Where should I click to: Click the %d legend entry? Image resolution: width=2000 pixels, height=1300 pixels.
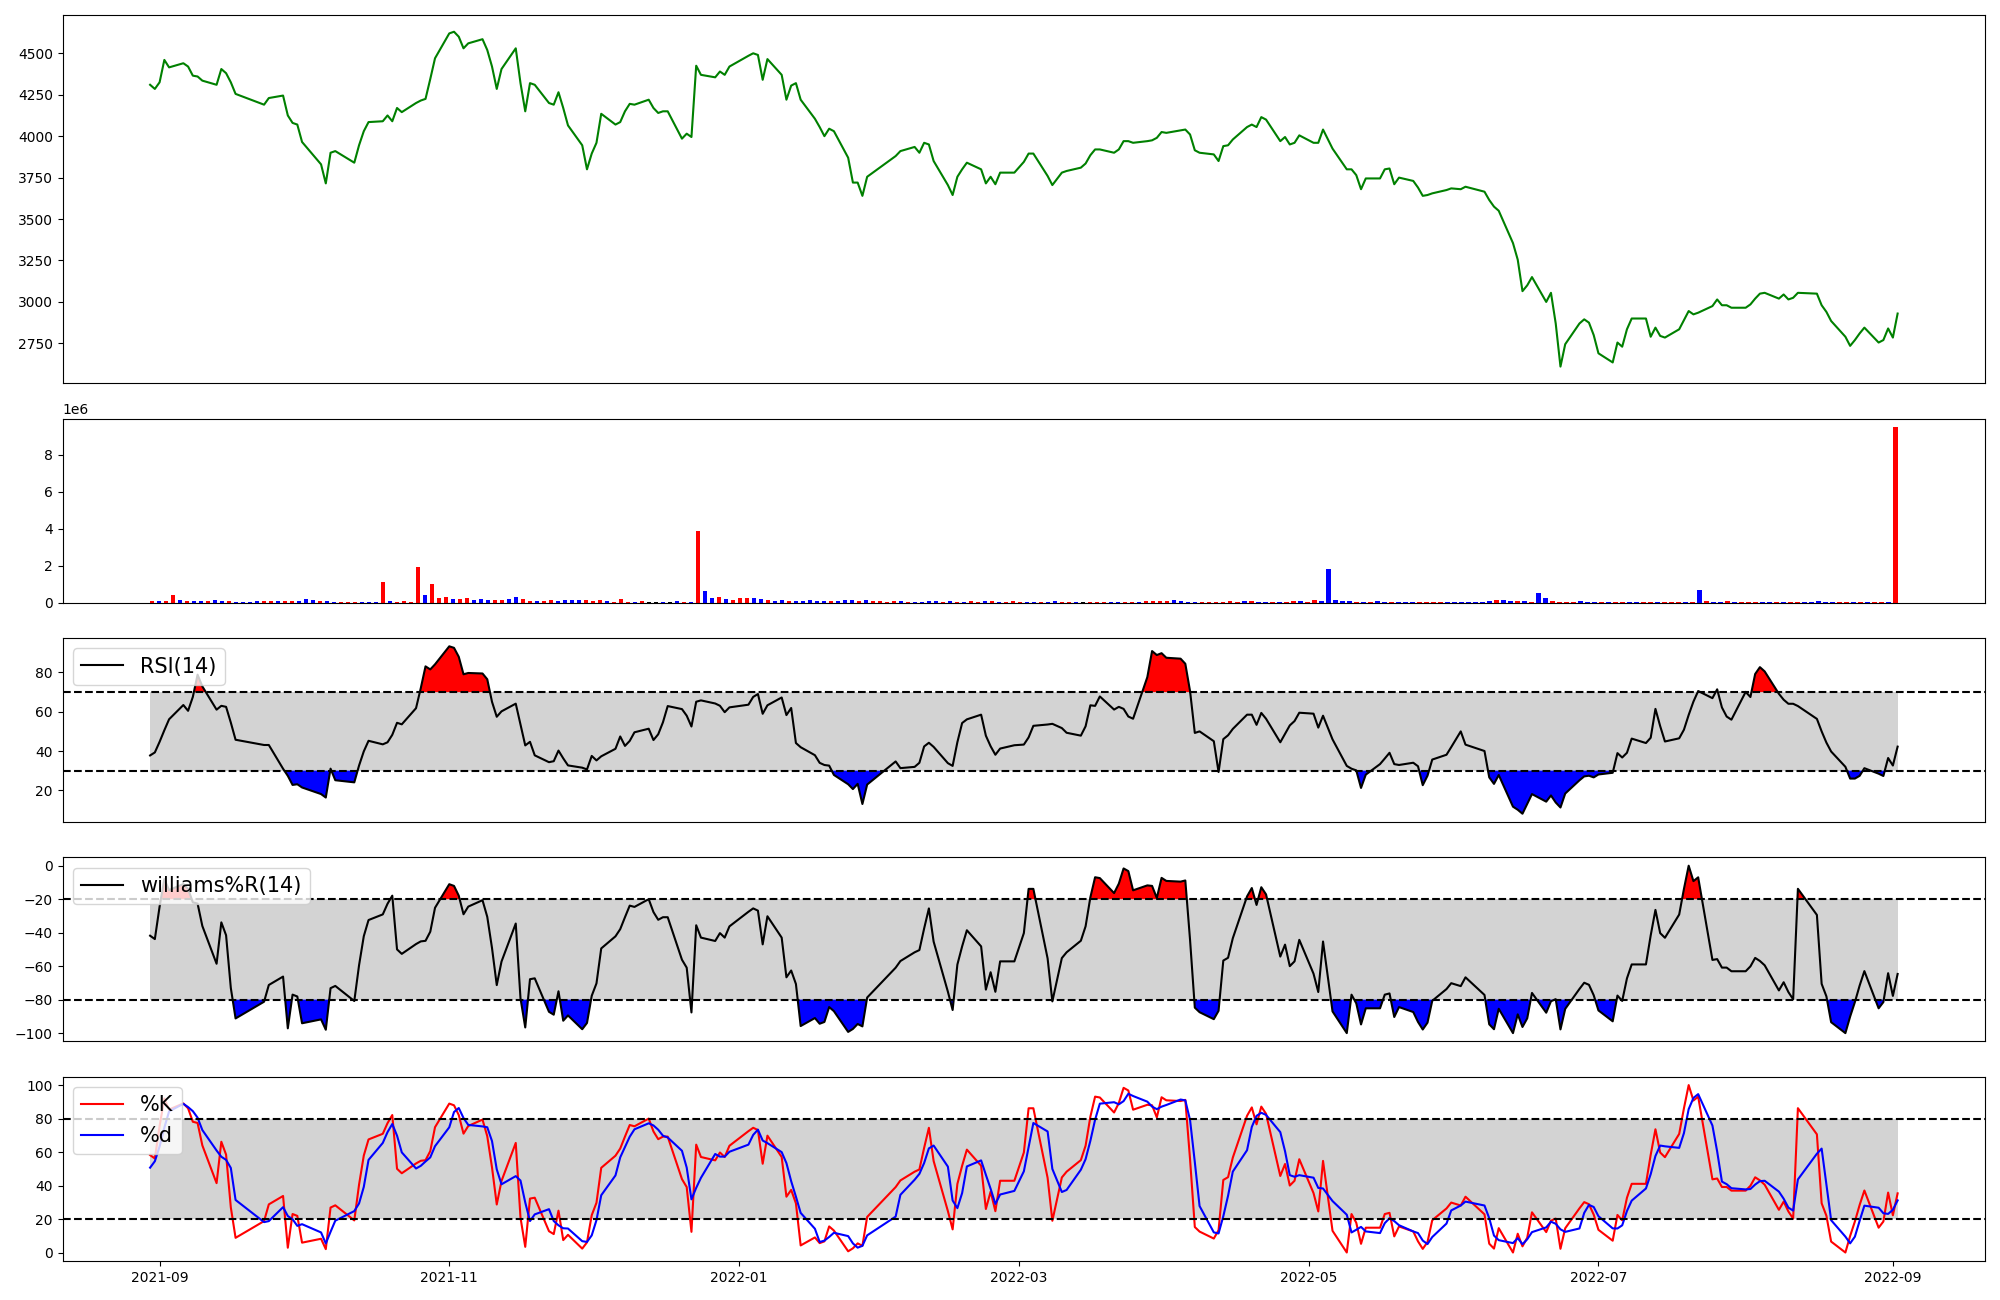tap(156, 1135)
